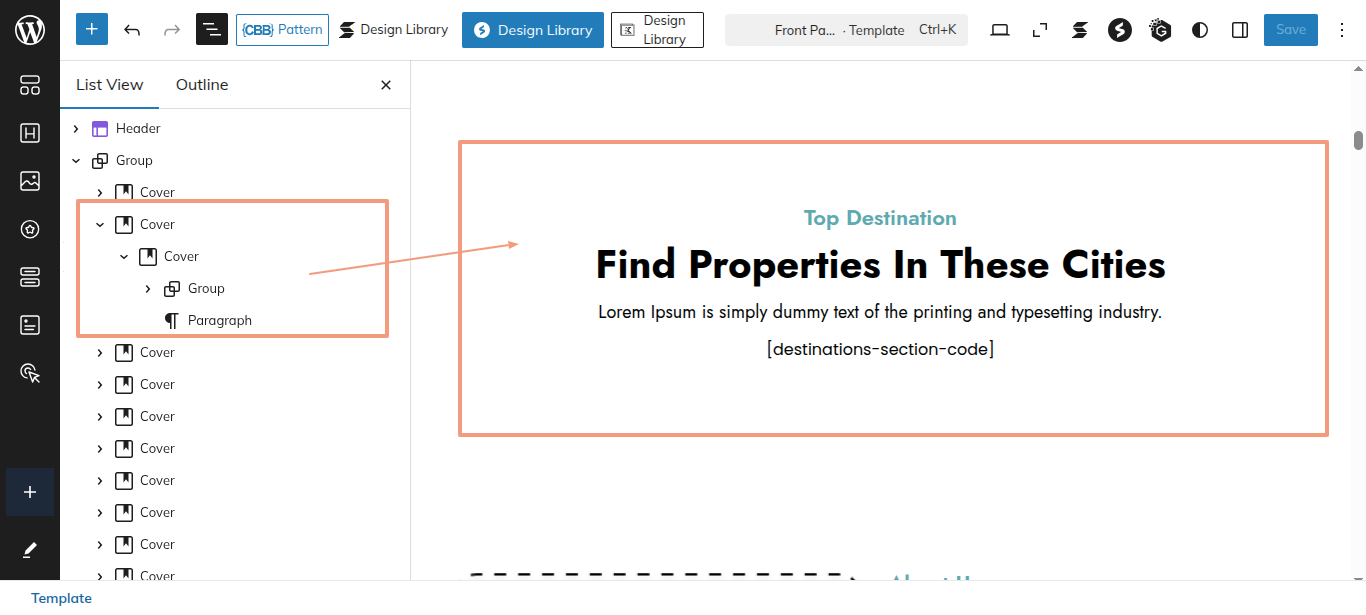The width and height of the screenshot is (1366, 615).
Task: Select the Paragraph block in list
Action: coord(219,321)
